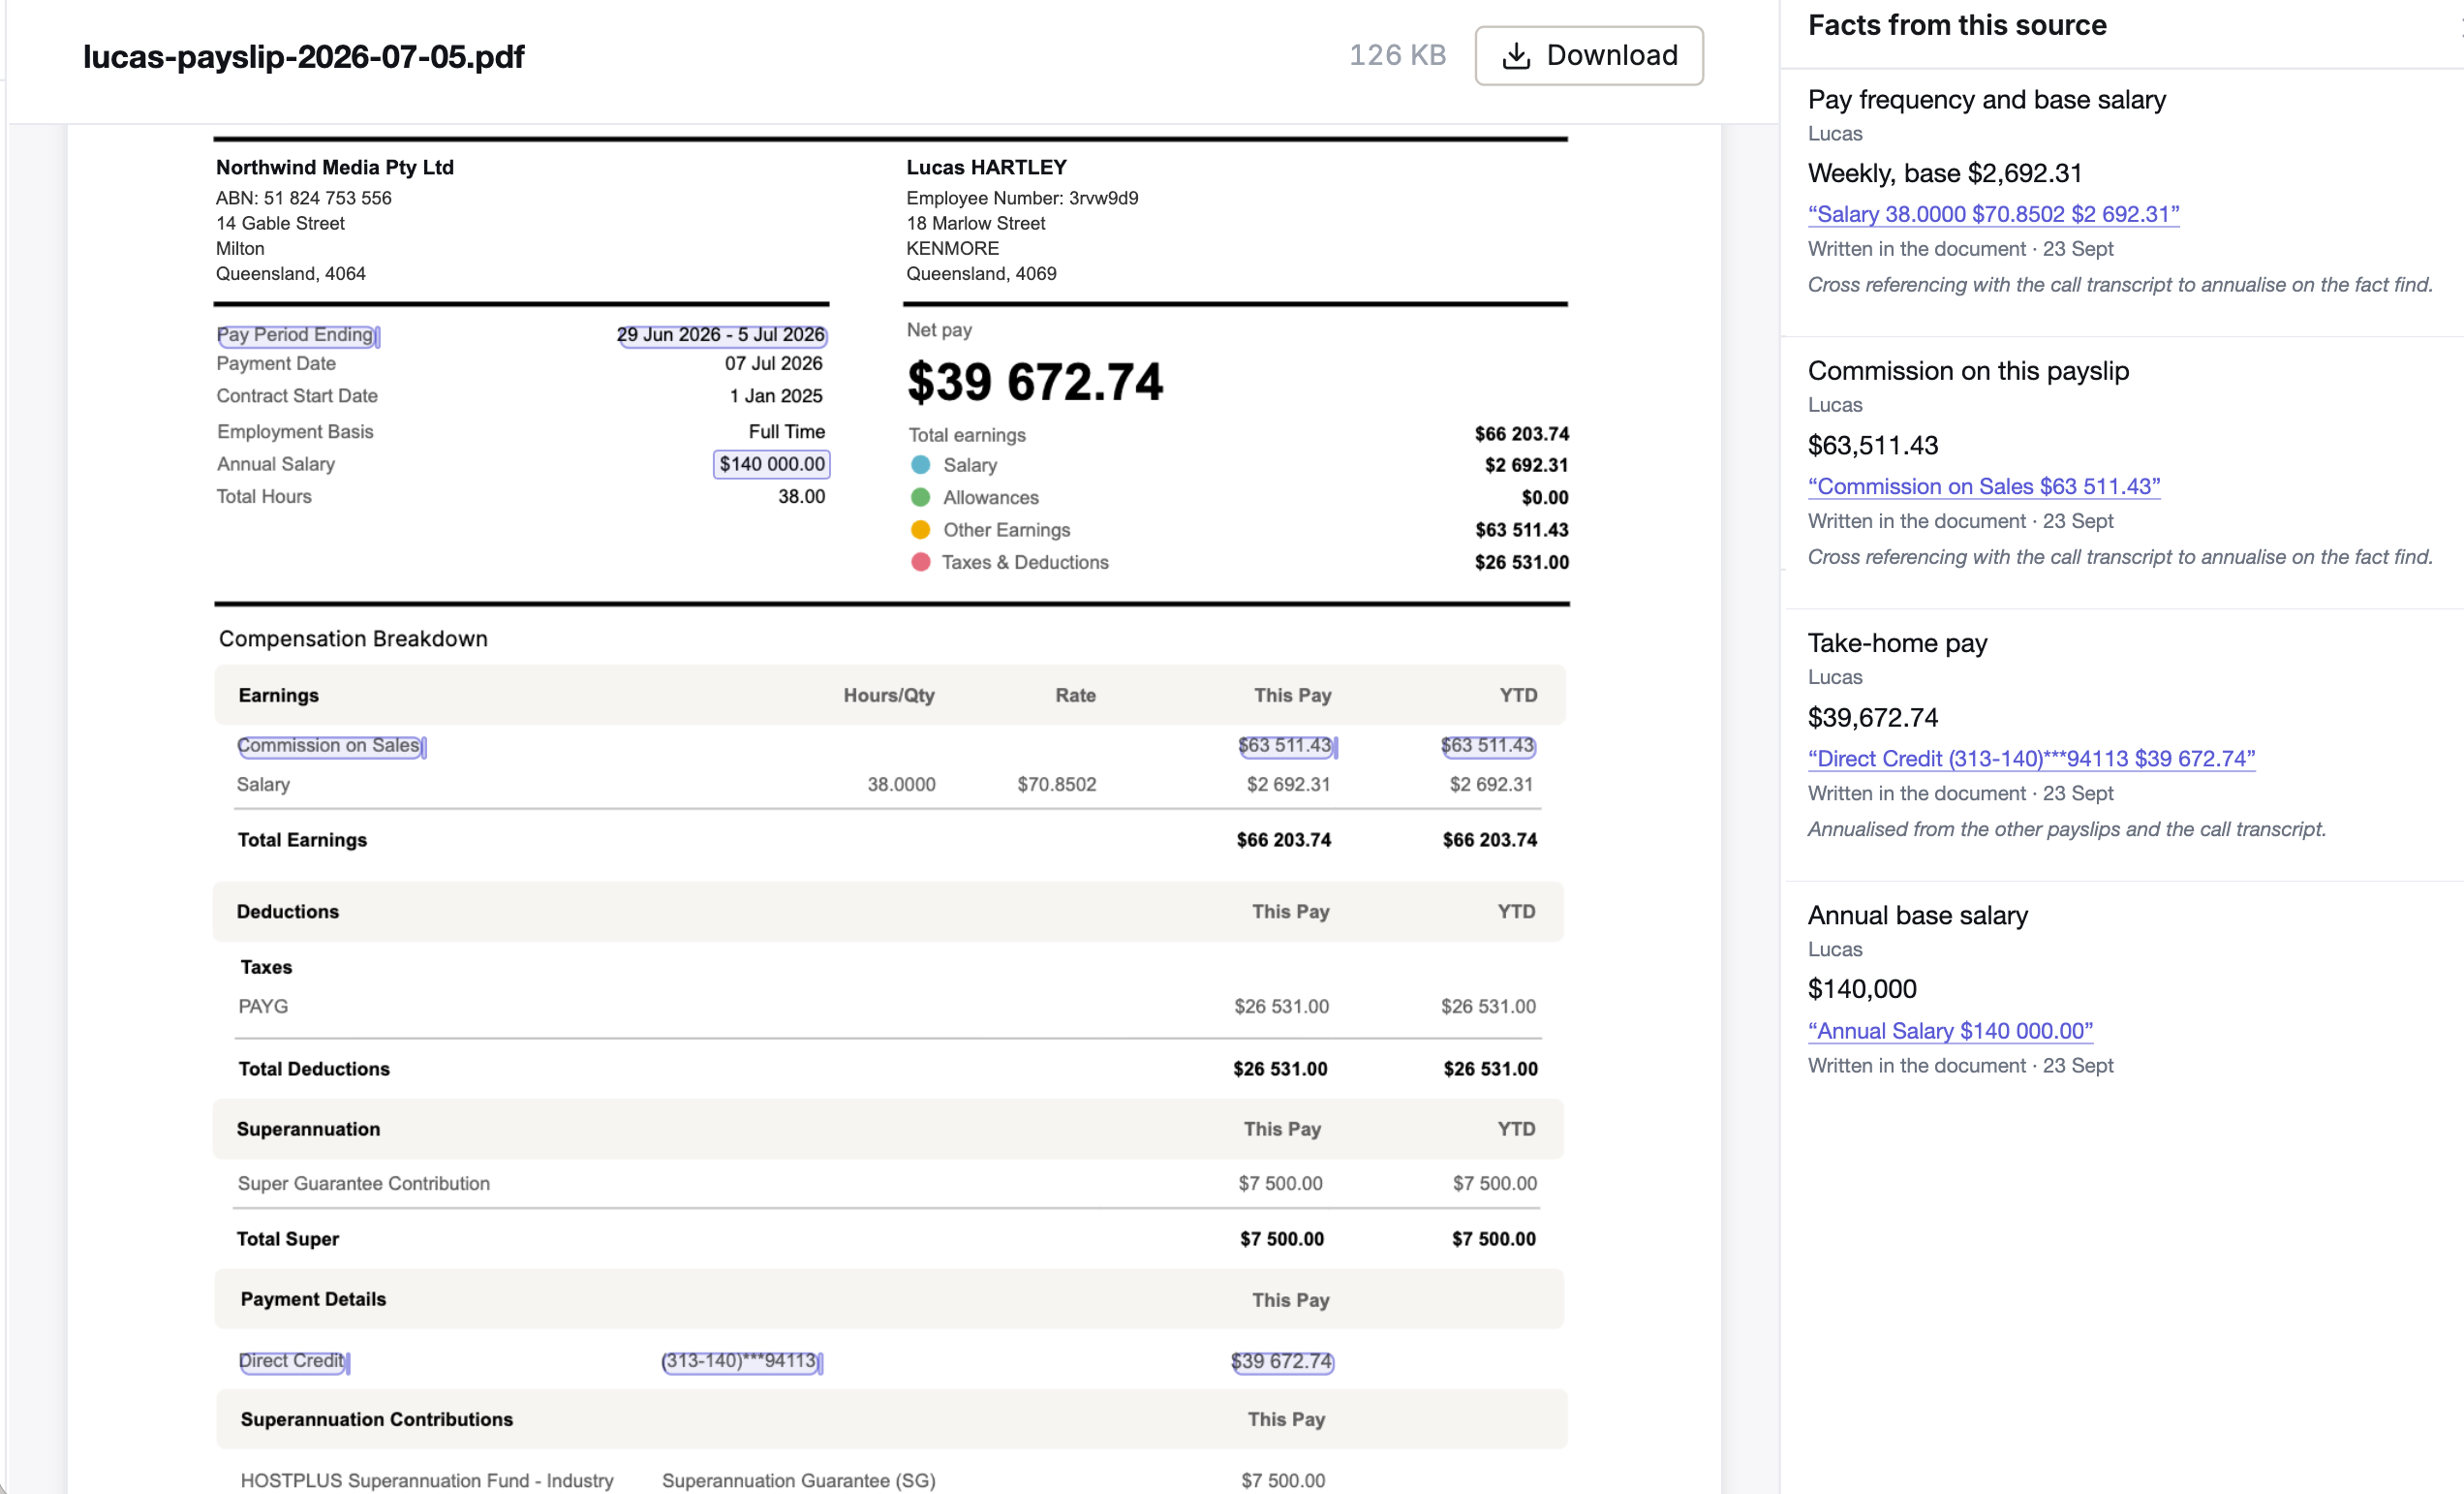Screen dimensions: 2464x1494
Task: Click the green Allowances legend dot
Action: 921,497
